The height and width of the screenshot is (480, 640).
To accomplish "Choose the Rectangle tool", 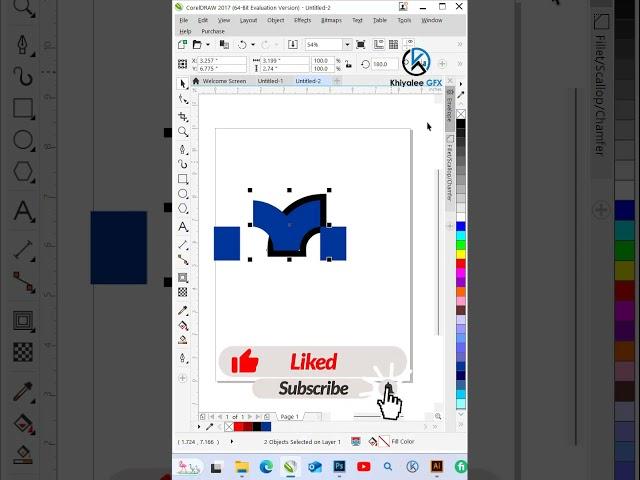I will click(183, 179).
